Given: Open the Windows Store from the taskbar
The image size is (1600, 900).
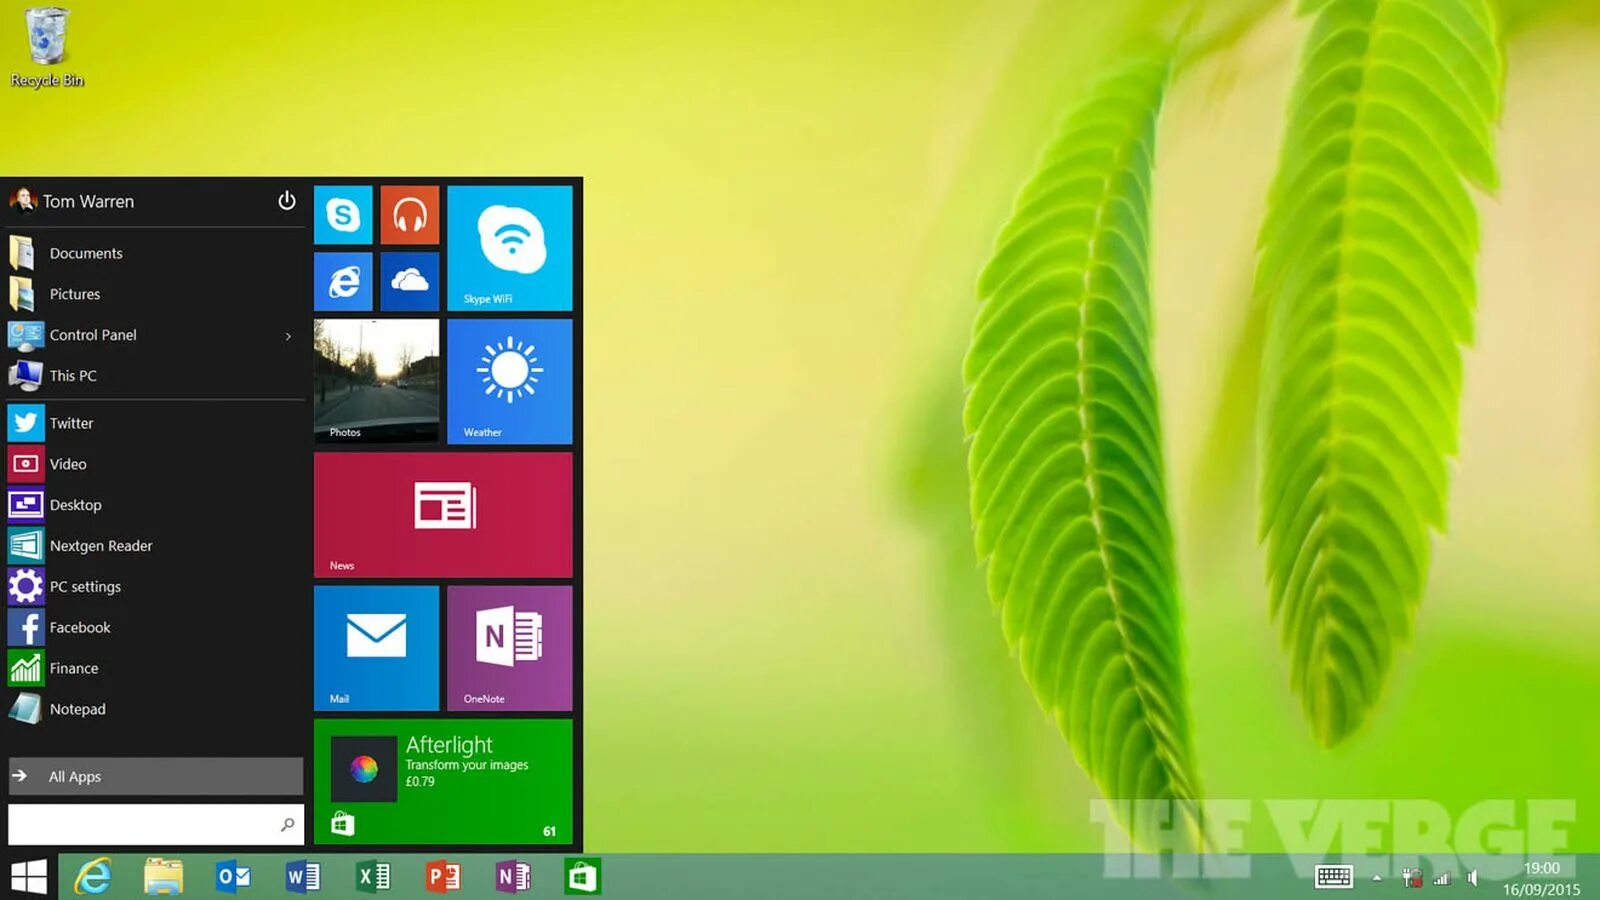Looking at the screenshot, I should pyautogui.click(x=582, y=877).
